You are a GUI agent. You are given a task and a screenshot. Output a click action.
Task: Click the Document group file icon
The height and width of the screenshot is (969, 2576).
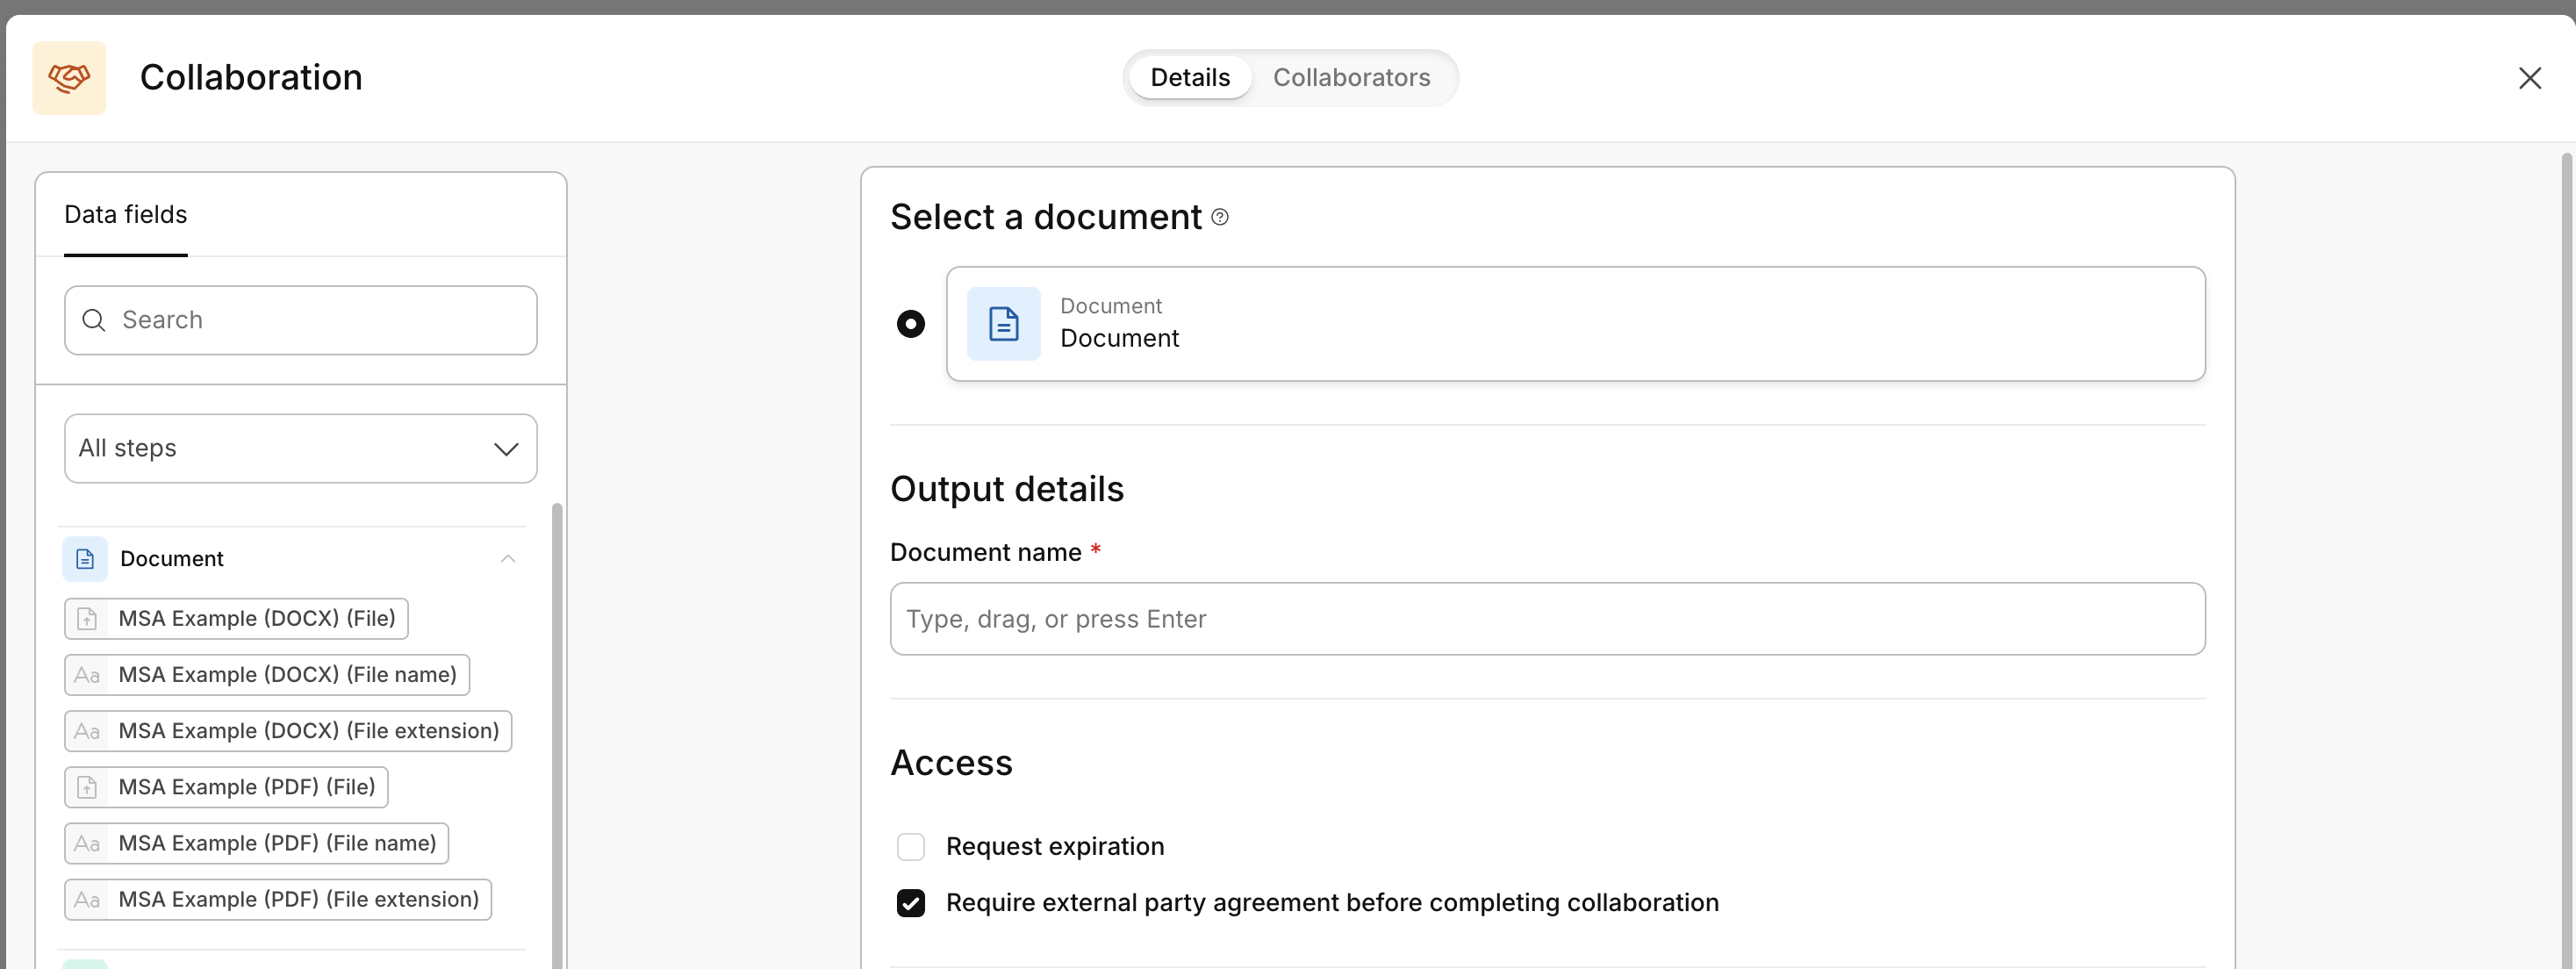[85, 559]
